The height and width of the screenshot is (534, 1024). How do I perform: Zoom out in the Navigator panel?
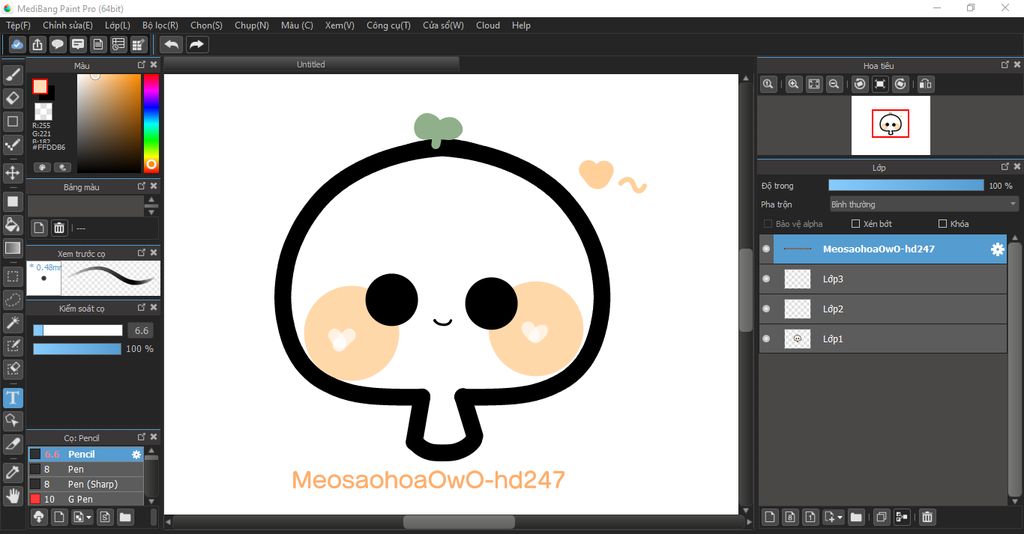[834, 84]
